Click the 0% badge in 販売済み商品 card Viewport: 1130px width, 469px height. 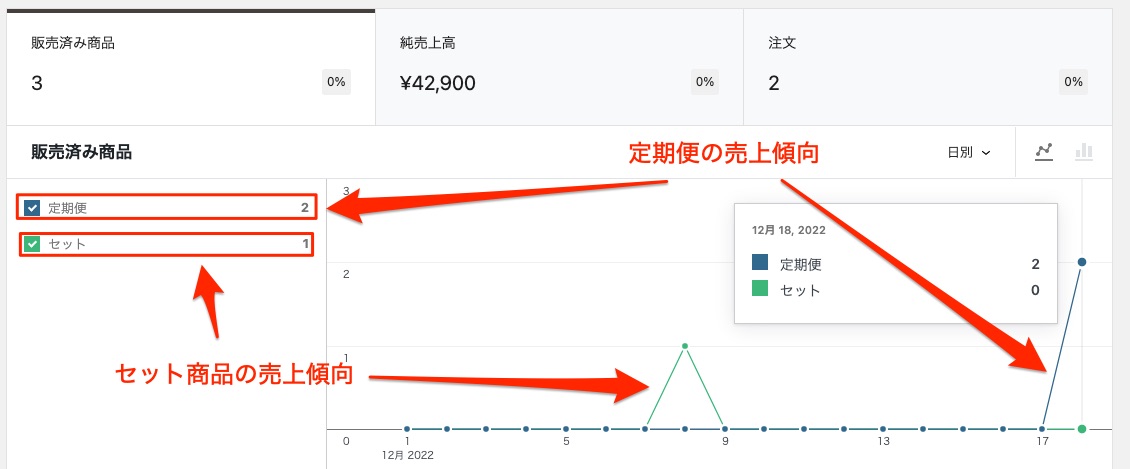click(336, 82)
